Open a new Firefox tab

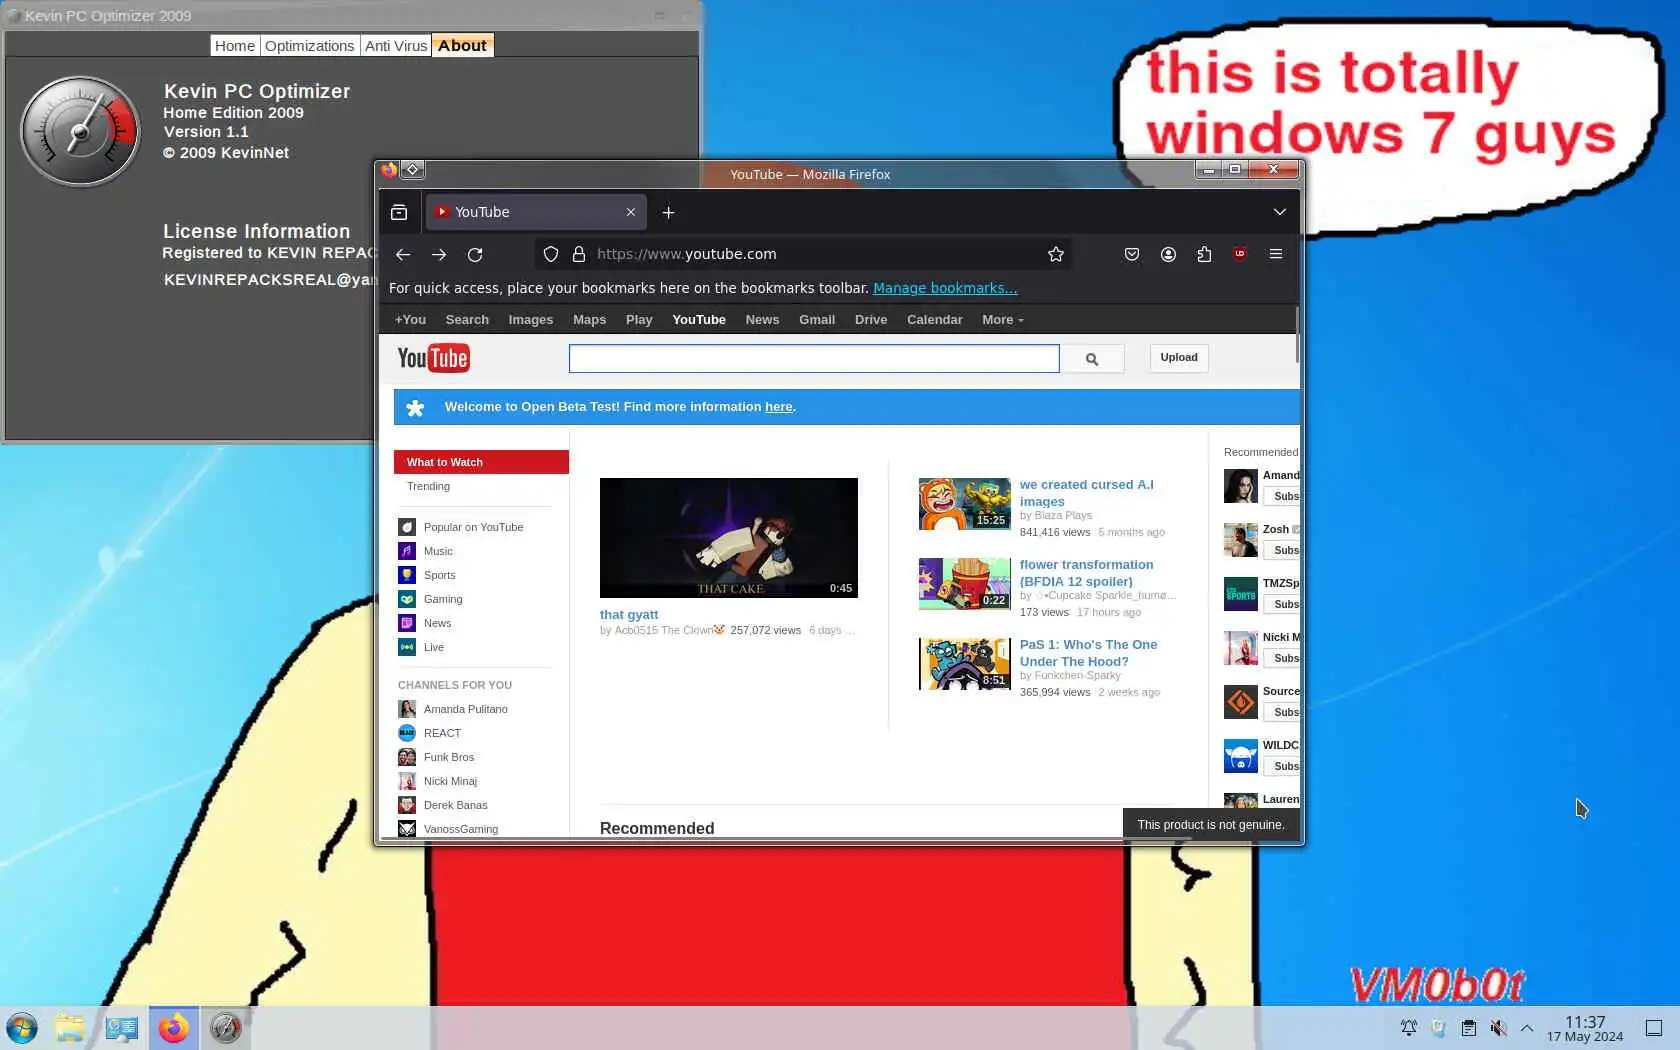668,212
